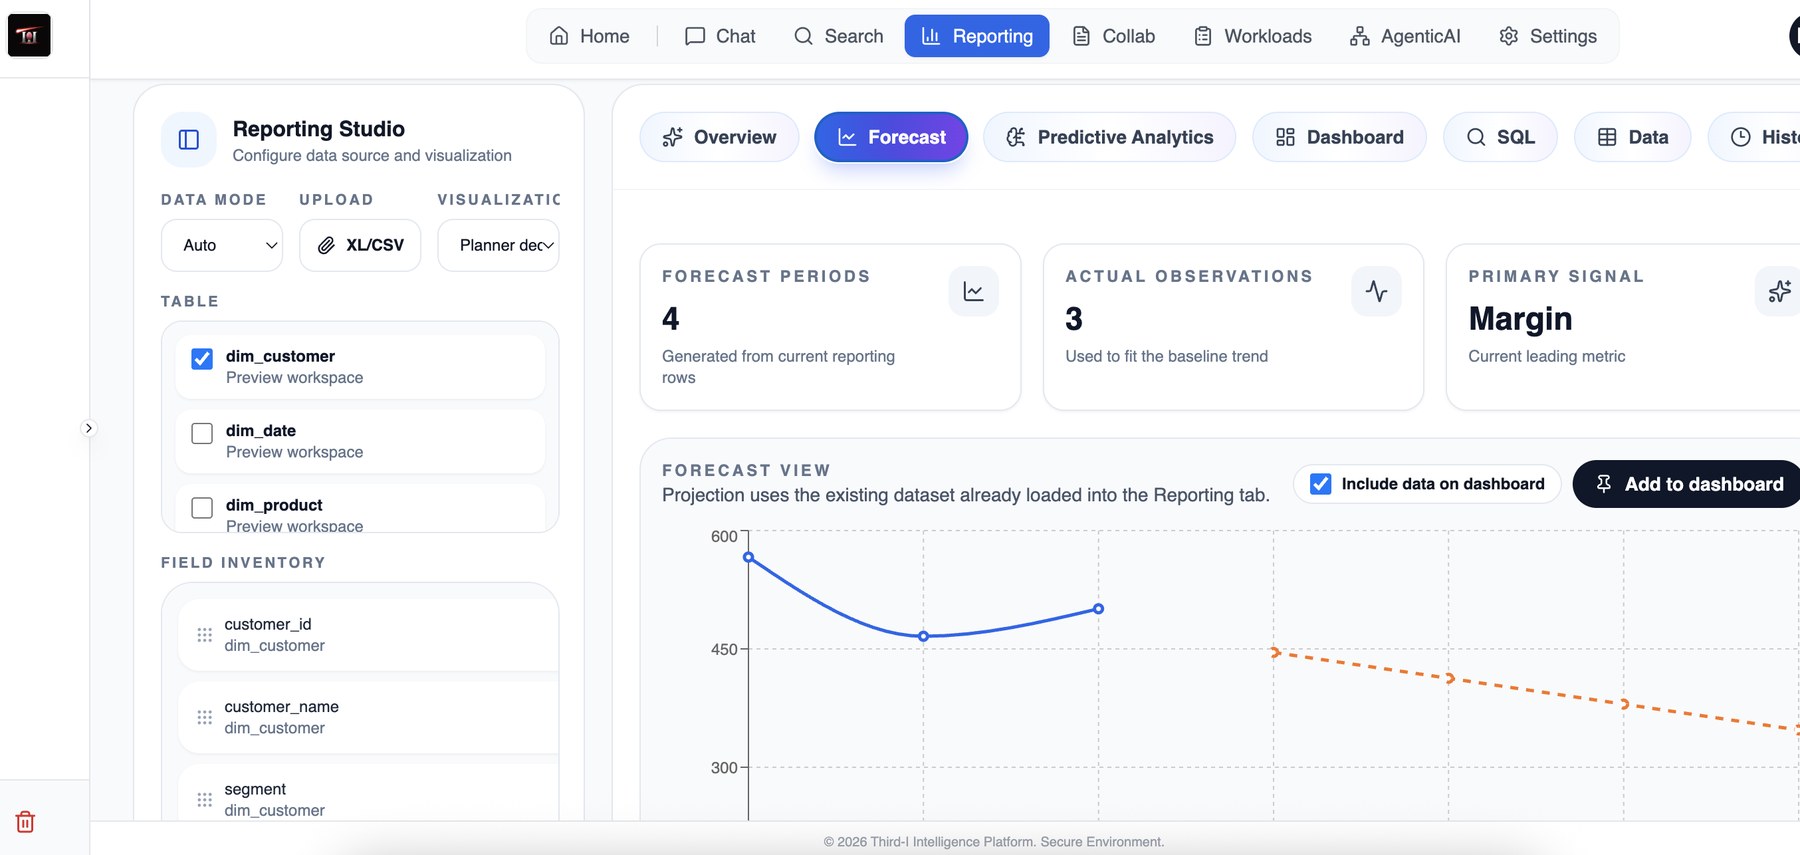Switch to the Overview tab
This screenshot has height=855, width=1800.
[719, 137]
